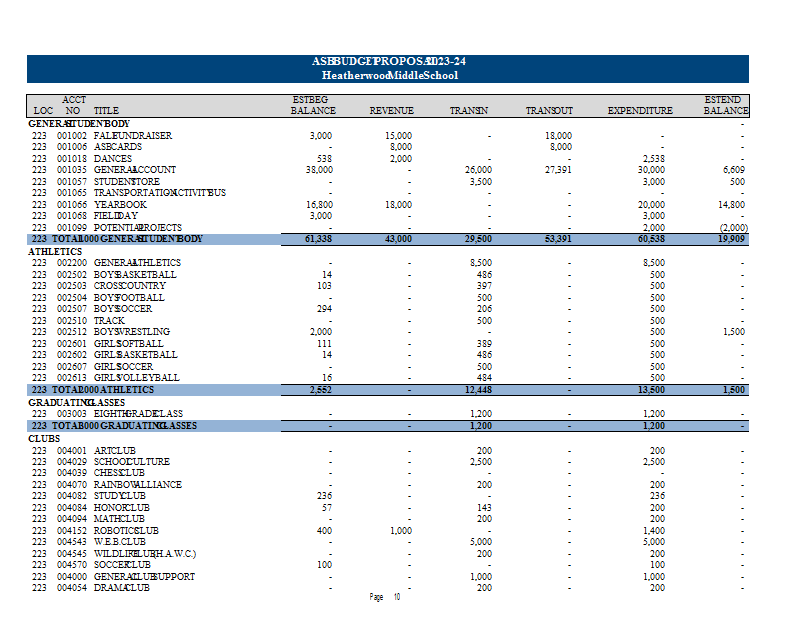The height and width of the screenshot is (619, 800).
Task: Select the HONOR CLUB row title
Action: click(121, 508)
